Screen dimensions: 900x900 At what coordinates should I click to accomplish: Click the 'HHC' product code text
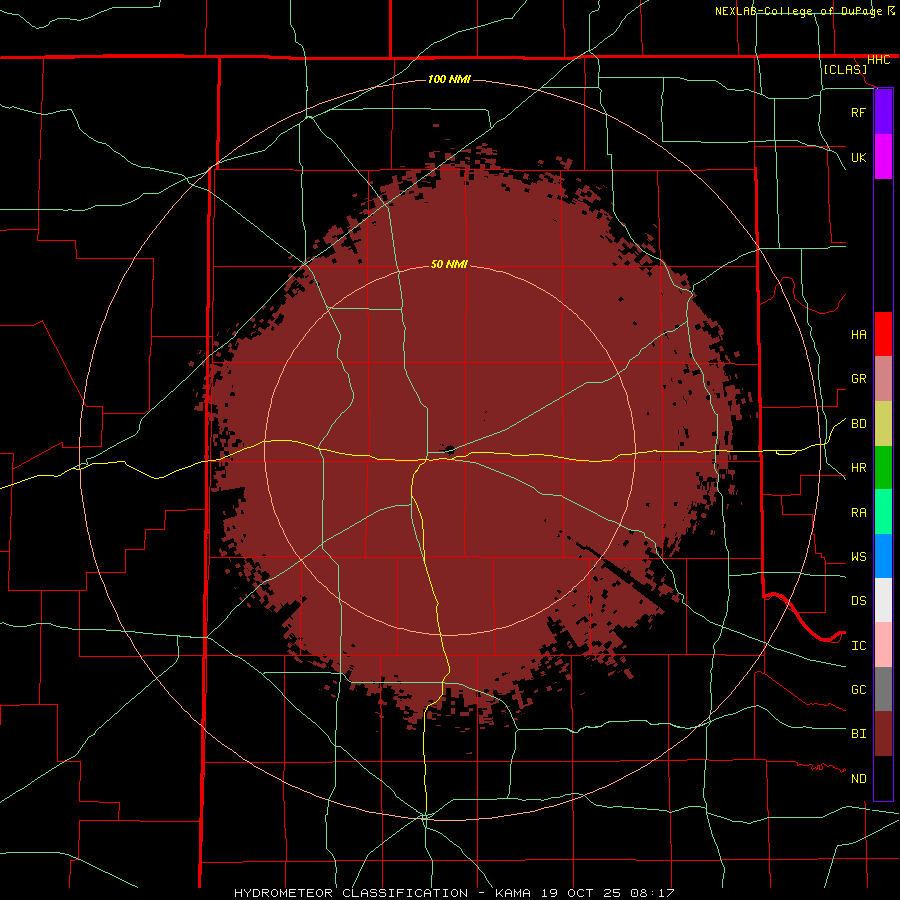878,60
